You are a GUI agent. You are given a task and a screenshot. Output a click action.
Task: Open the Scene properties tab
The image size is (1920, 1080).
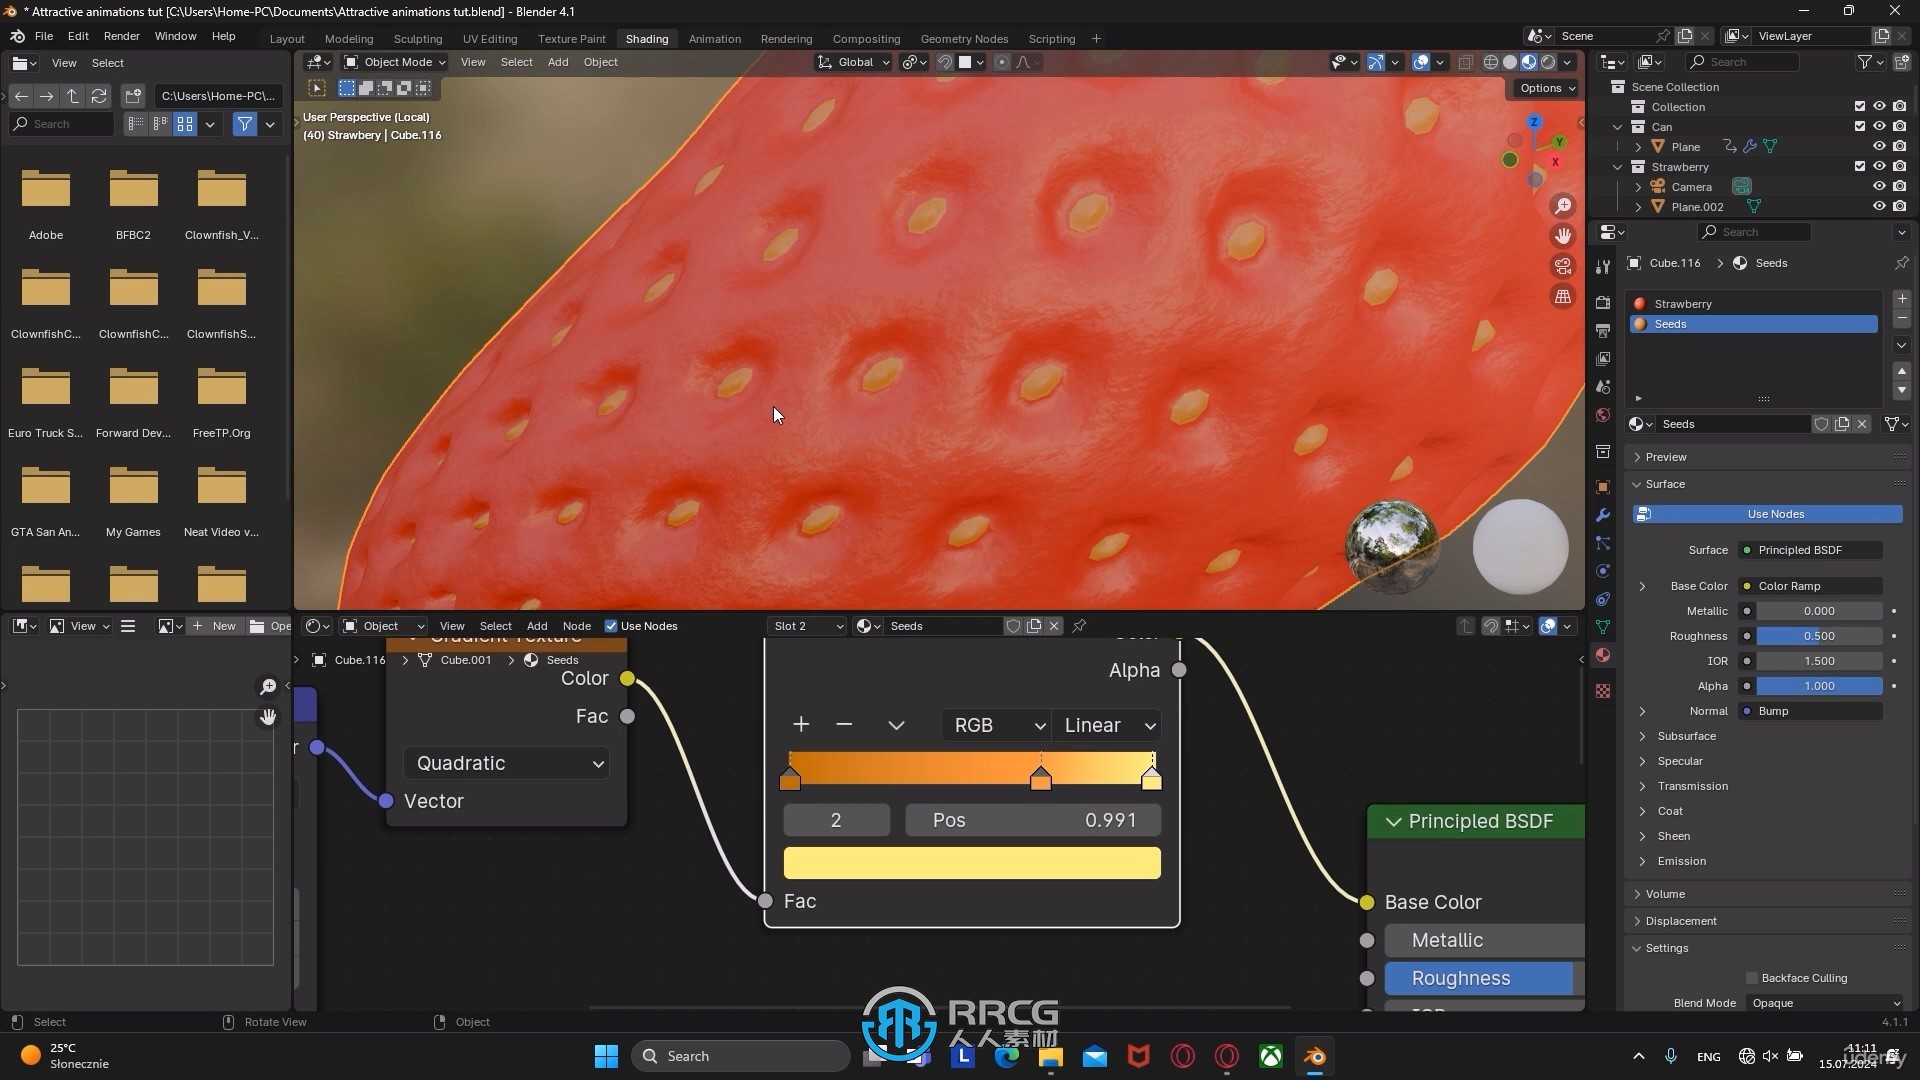[1603, 387]
